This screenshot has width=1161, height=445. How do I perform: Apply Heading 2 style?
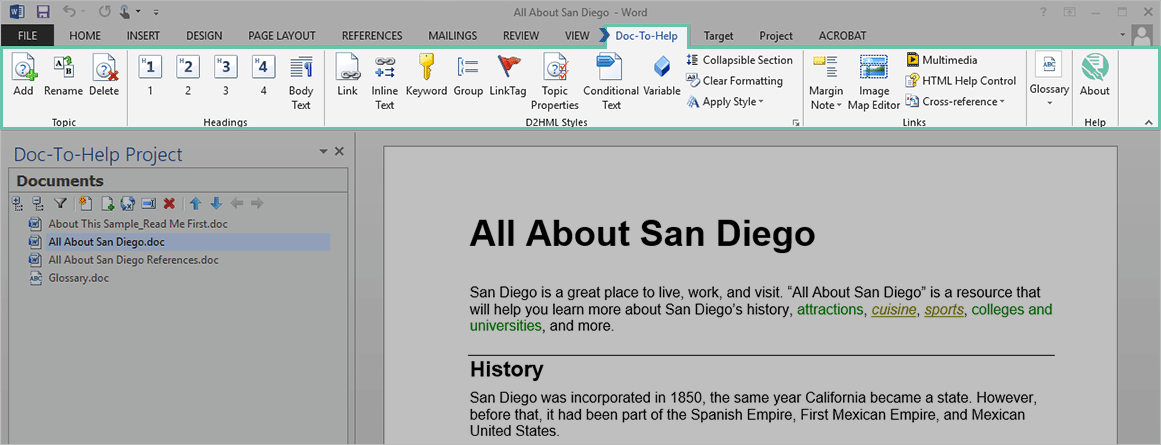tap(187, 67)
